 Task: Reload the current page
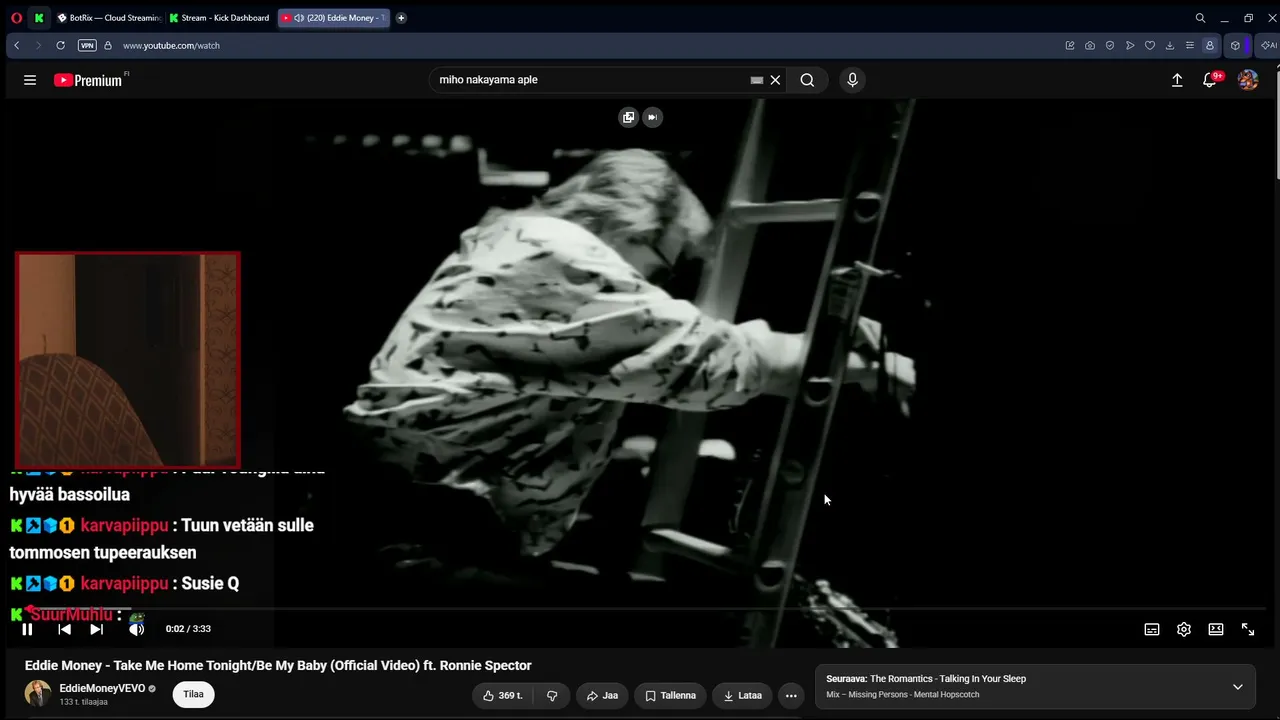pyautogui.click(x=60, y=45)
